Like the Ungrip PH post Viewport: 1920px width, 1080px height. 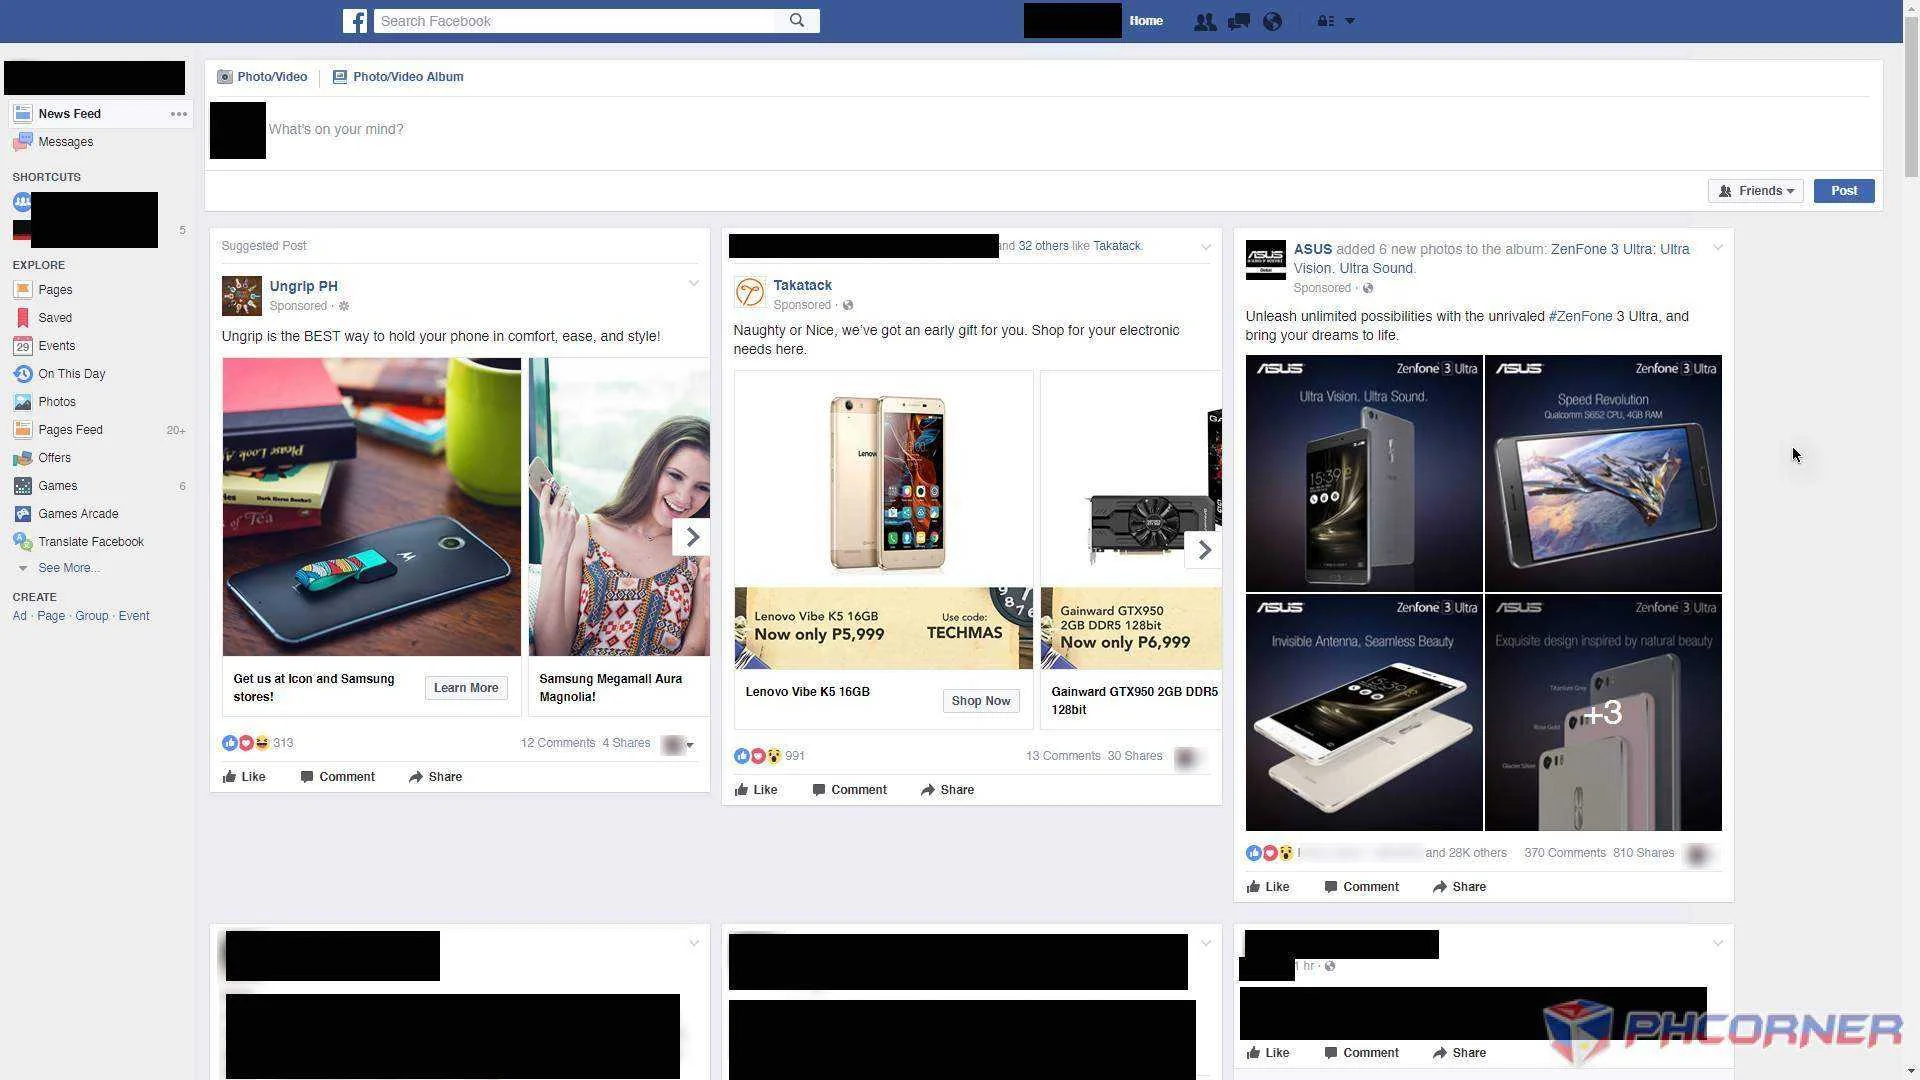(244, 777)
